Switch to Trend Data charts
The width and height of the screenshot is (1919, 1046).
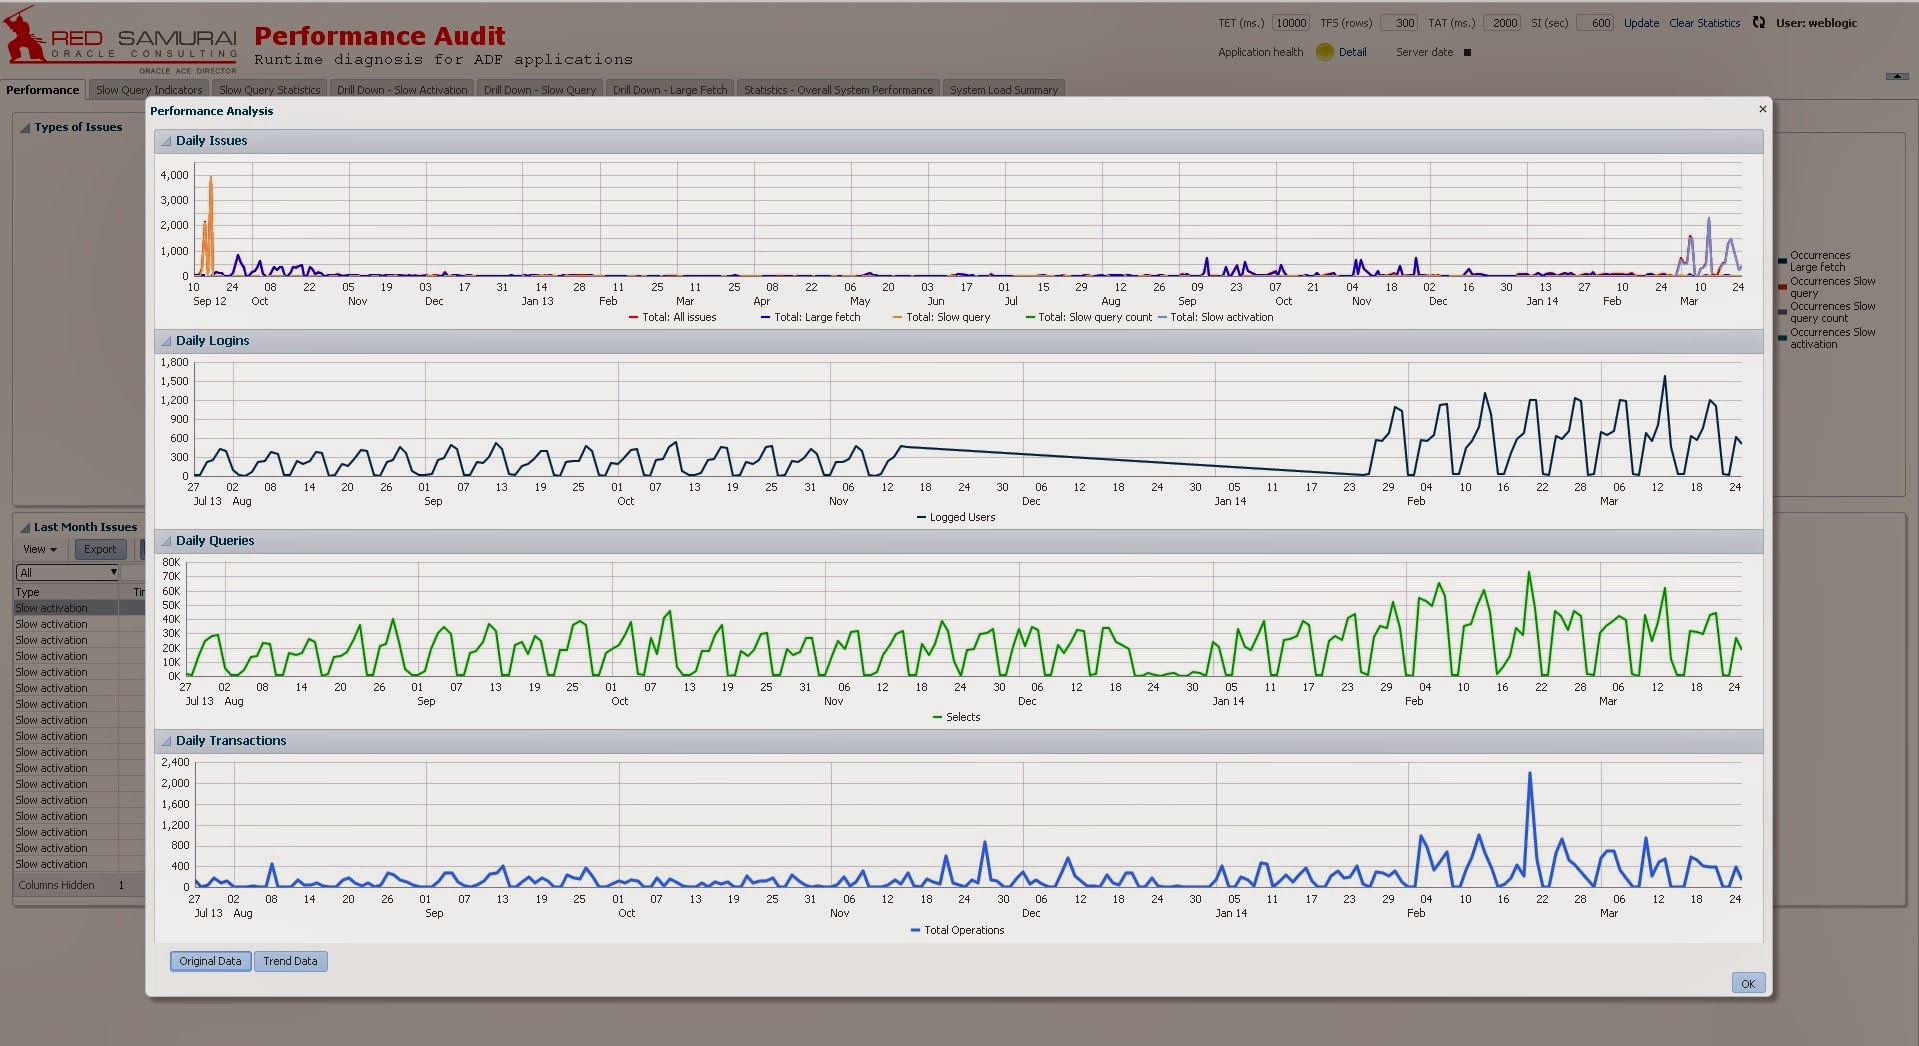pyautogui.click(x=290, y=961)
